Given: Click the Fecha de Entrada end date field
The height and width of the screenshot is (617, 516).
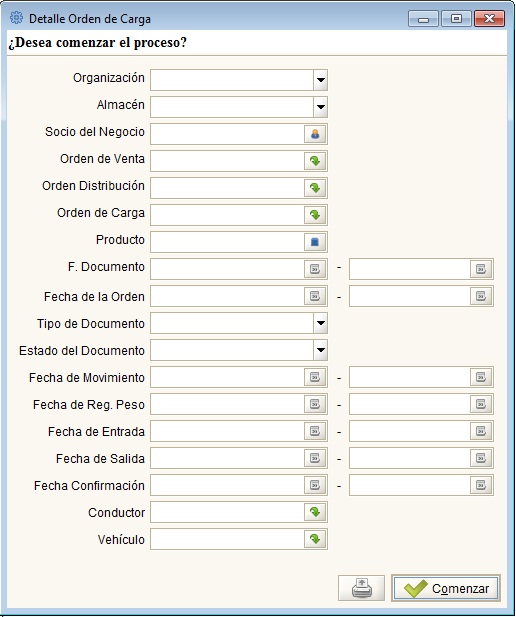Looking at the screenshot, I should click(410, 431).
